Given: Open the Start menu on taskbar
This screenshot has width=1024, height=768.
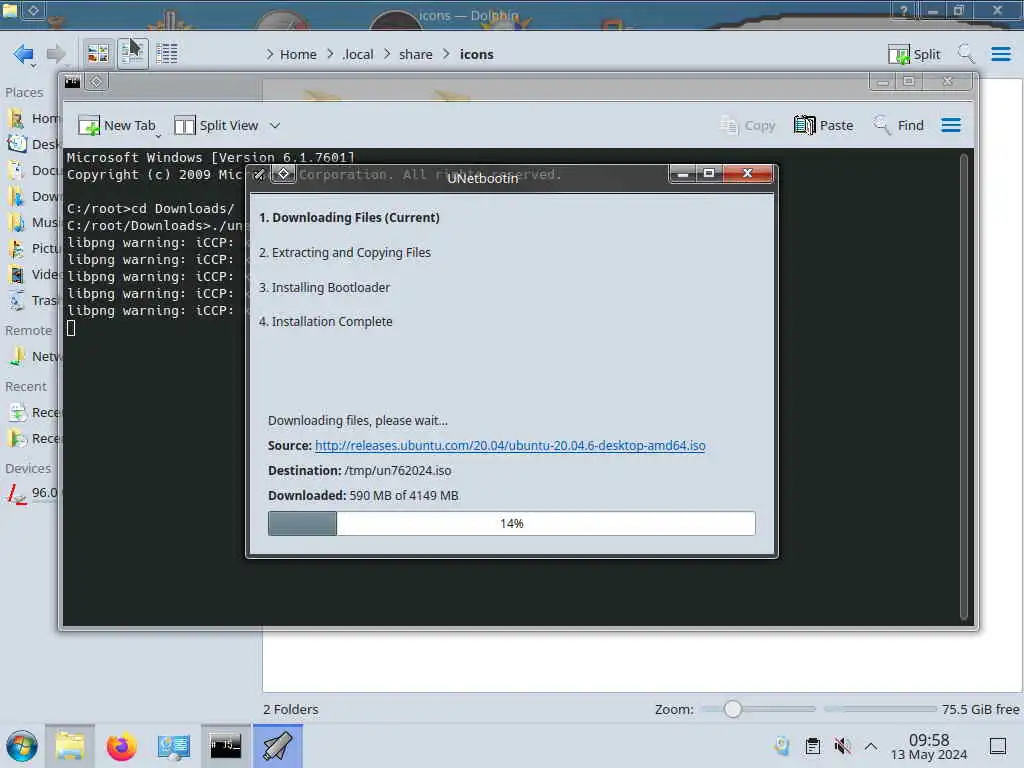Looking at the screenshot, I should 22,746.
